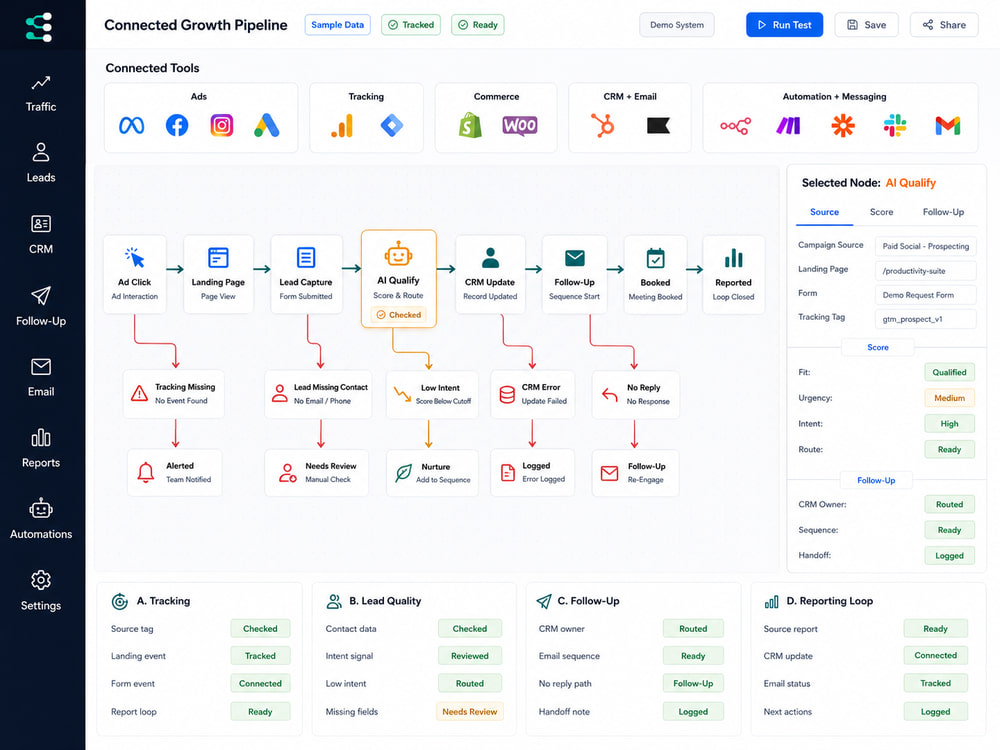
Task: Click the Form field Demo Request Form
Action: [x=925, y=295]
